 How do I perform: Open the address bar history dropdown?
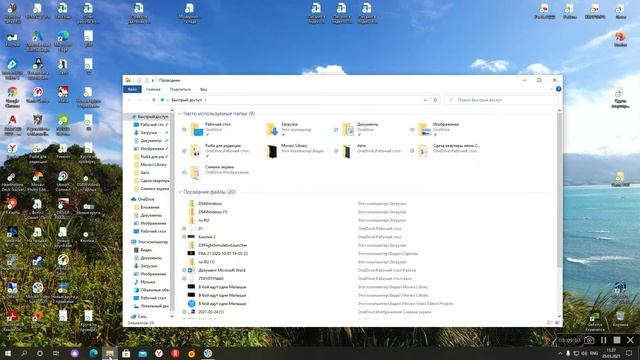point(425,100)
